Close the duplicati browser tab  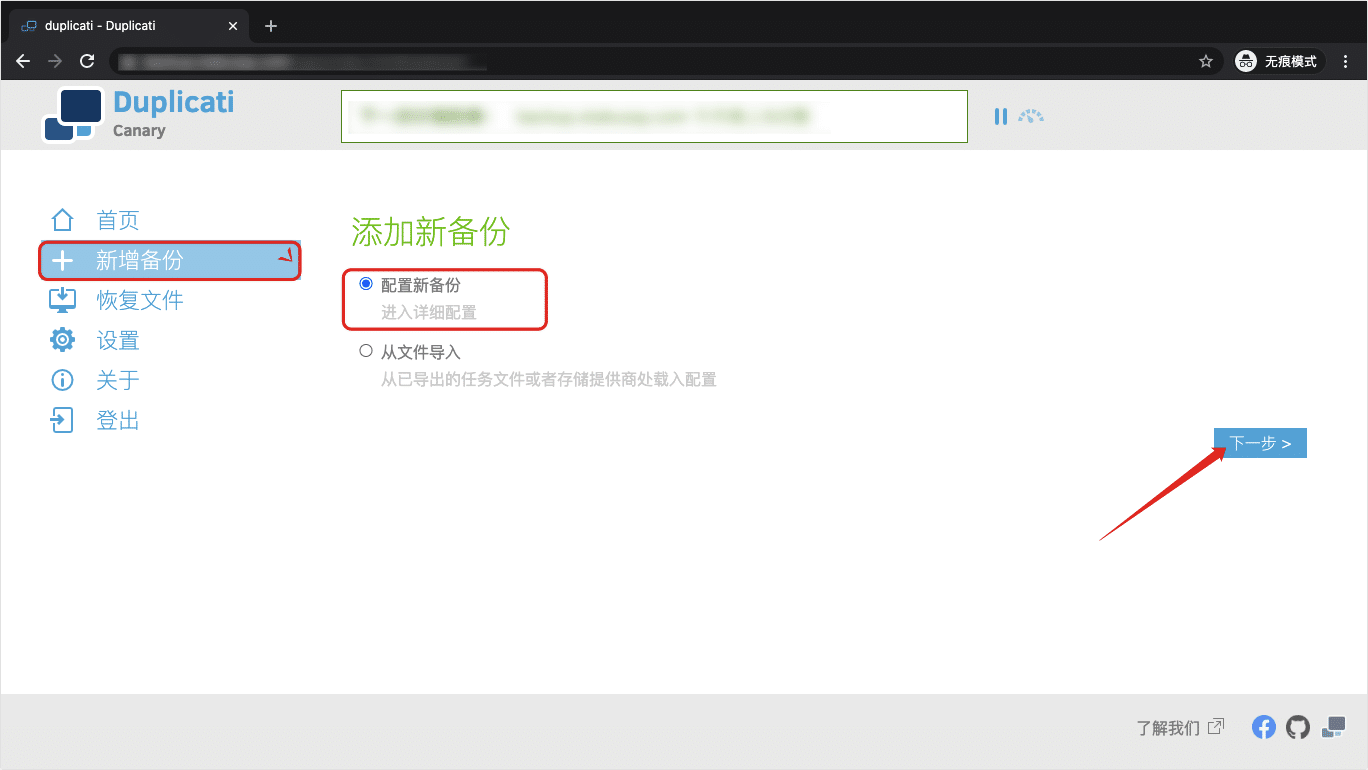[x=233, y=26]
